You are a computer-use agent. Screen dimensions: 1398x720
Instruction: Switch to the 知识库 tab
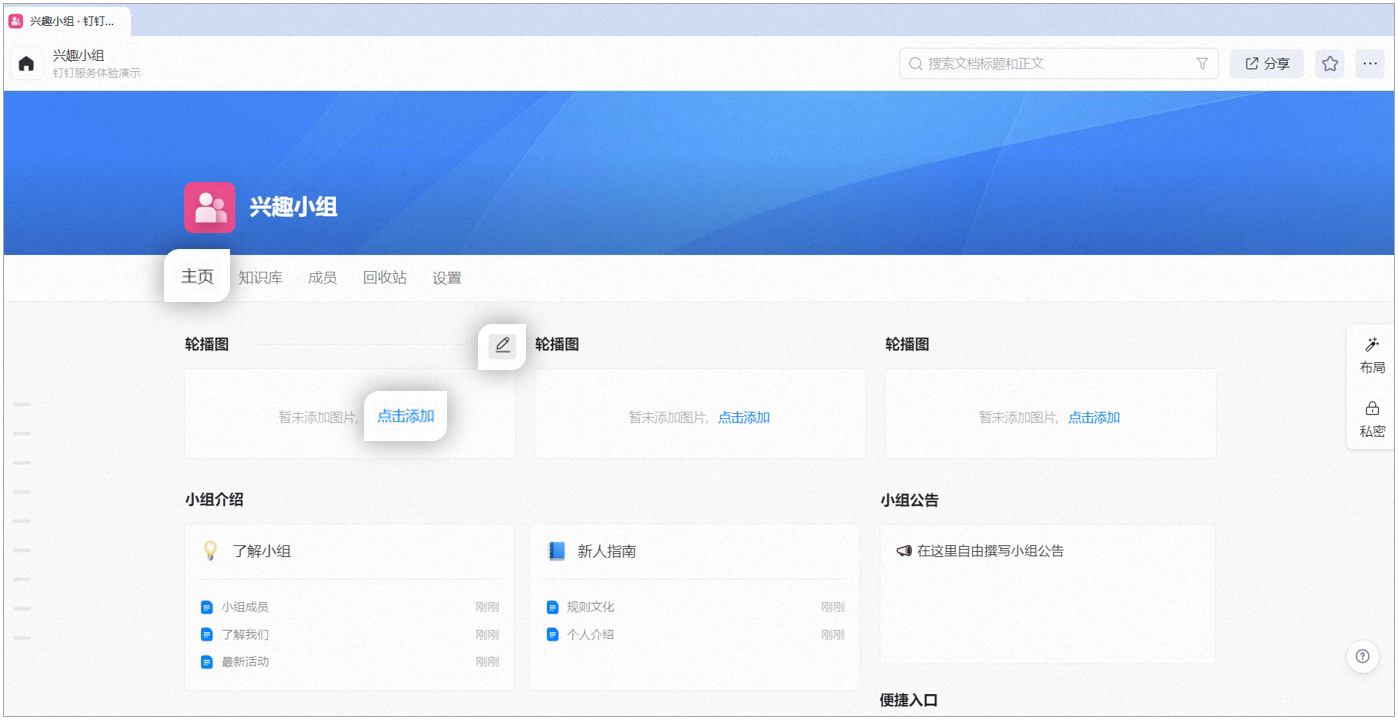pos(260,278)
